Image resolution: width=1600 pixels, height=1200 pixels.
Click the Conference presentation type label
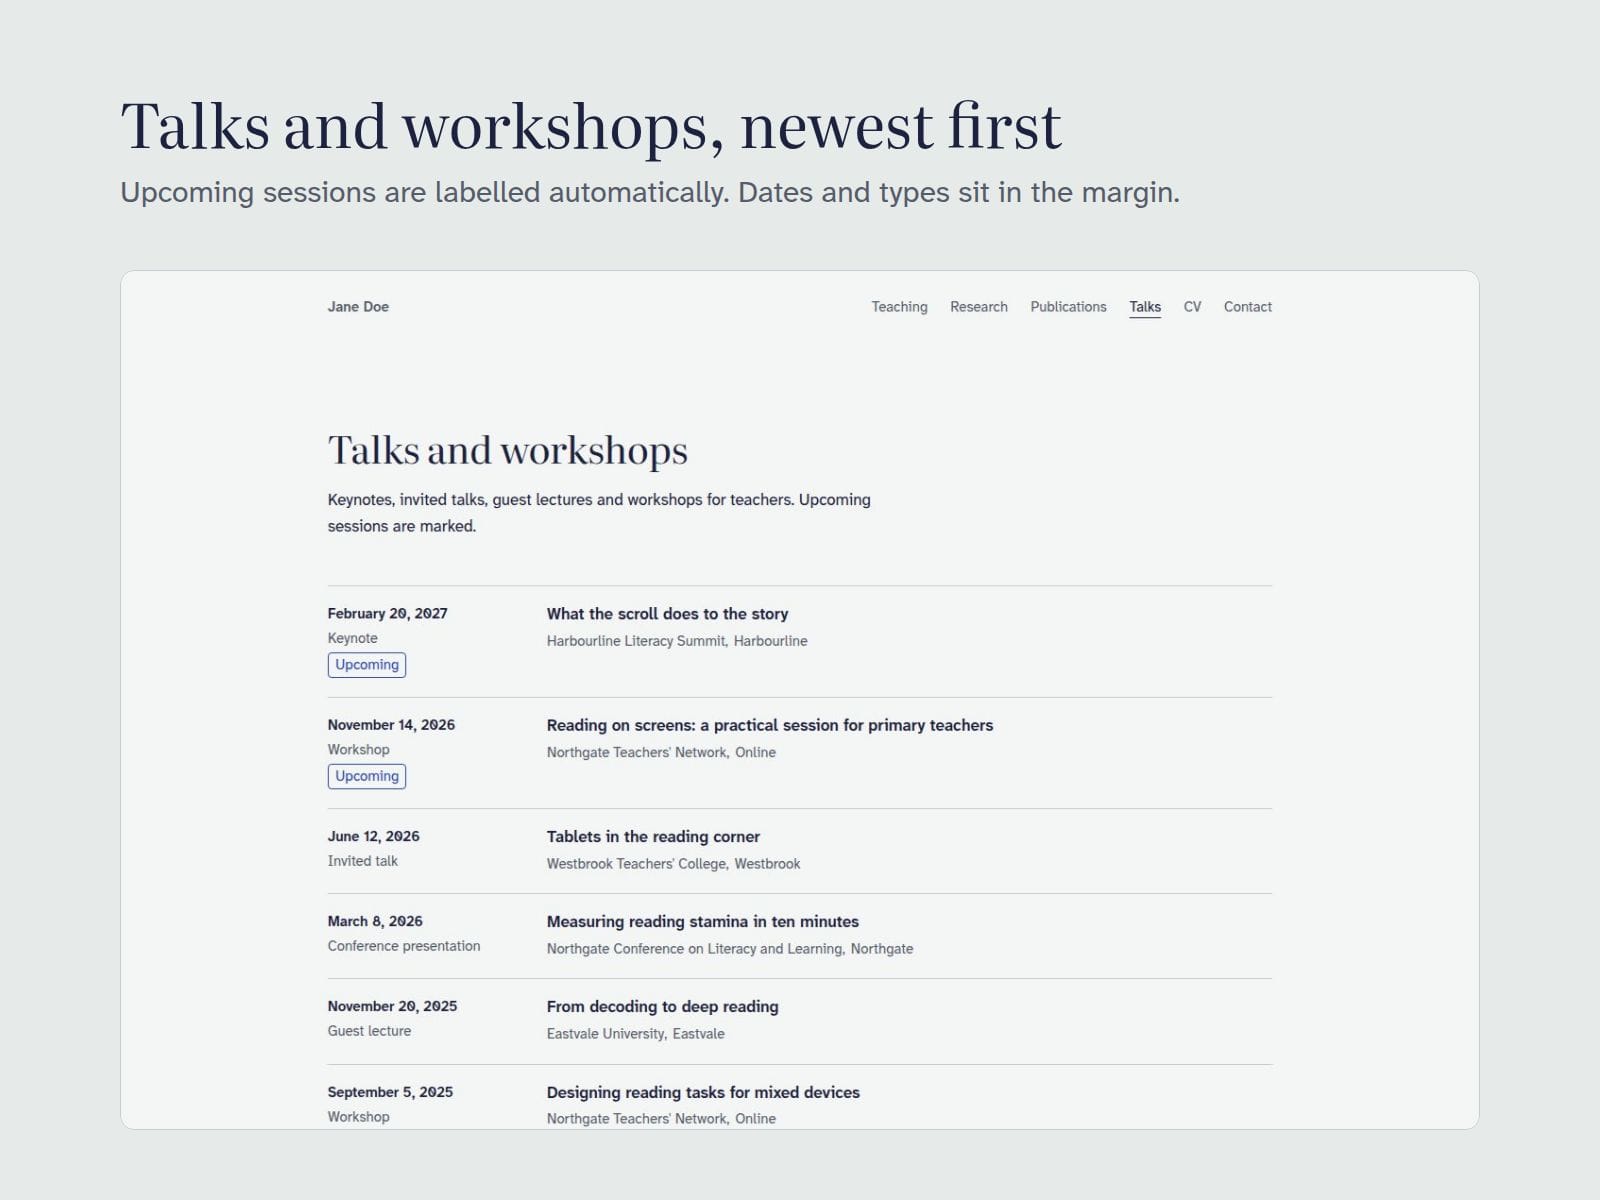[x=404, y=946]
